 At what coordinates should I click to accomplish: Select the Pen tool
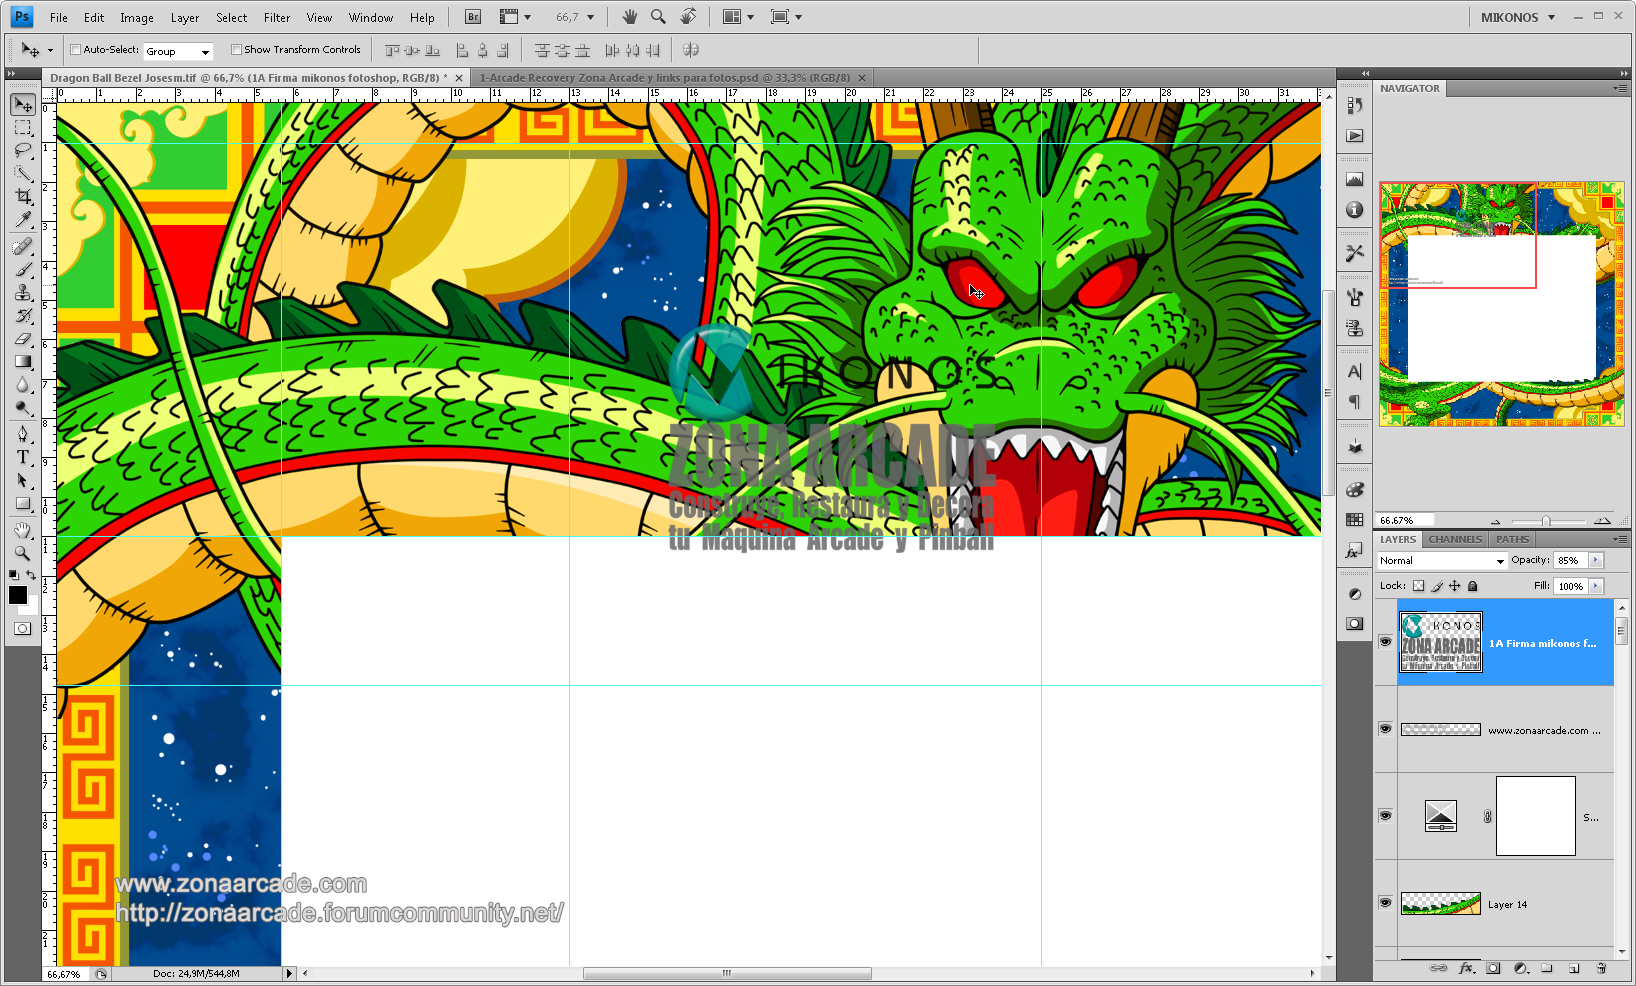[23, 434]
